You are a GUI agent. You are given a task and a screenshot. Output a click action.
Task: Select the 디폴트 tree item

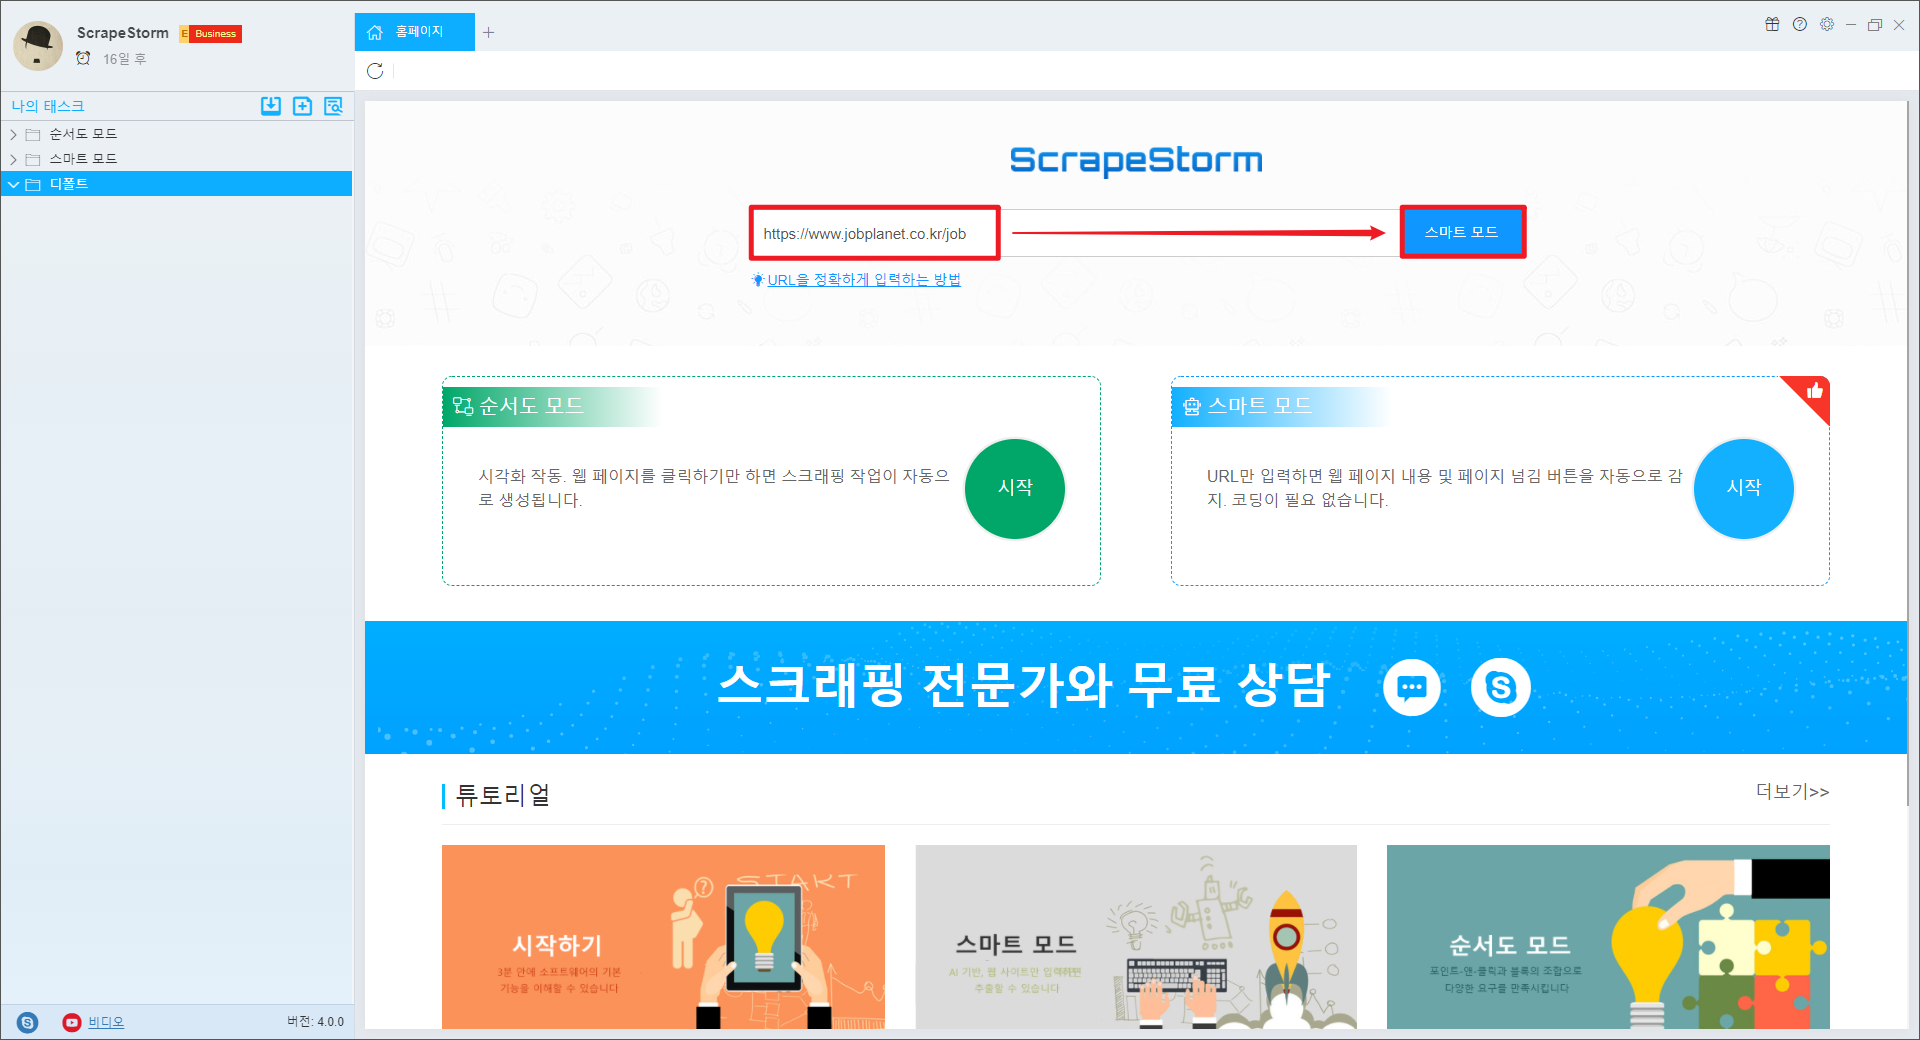click(177, 184)
